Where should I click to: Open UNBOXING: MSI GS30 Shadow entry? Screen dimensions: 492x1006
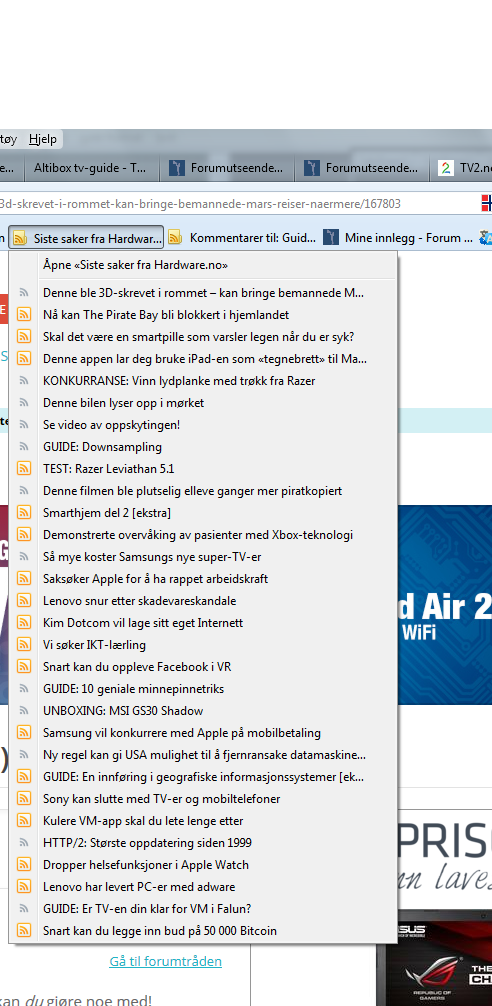(203, 711)
